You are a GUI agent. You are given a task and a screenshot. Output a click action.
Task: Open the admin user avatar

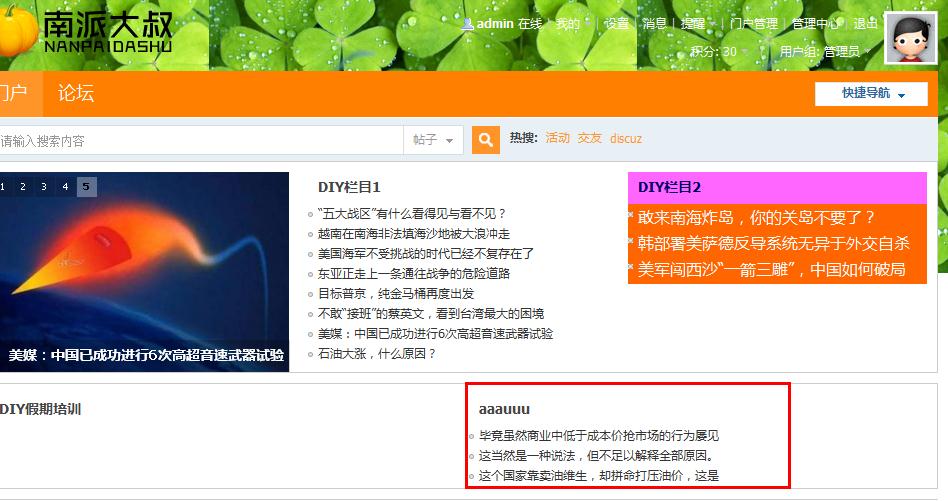pos(911,37)
